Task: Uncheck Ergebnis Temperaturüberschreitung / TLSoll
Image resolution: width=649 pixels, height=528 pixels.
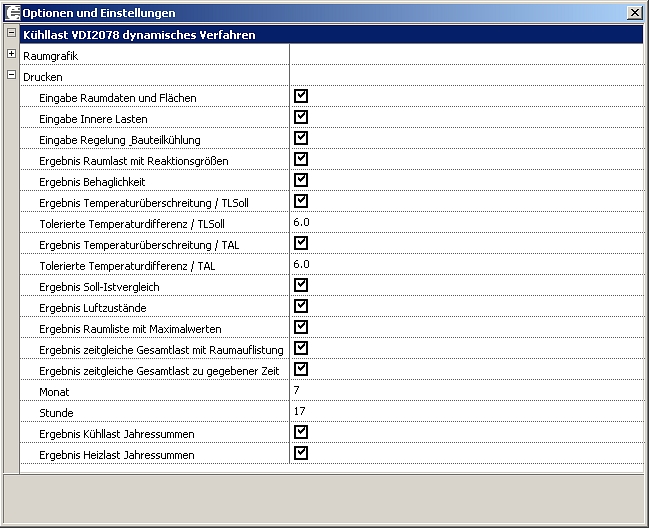Action: coord(301,201)
